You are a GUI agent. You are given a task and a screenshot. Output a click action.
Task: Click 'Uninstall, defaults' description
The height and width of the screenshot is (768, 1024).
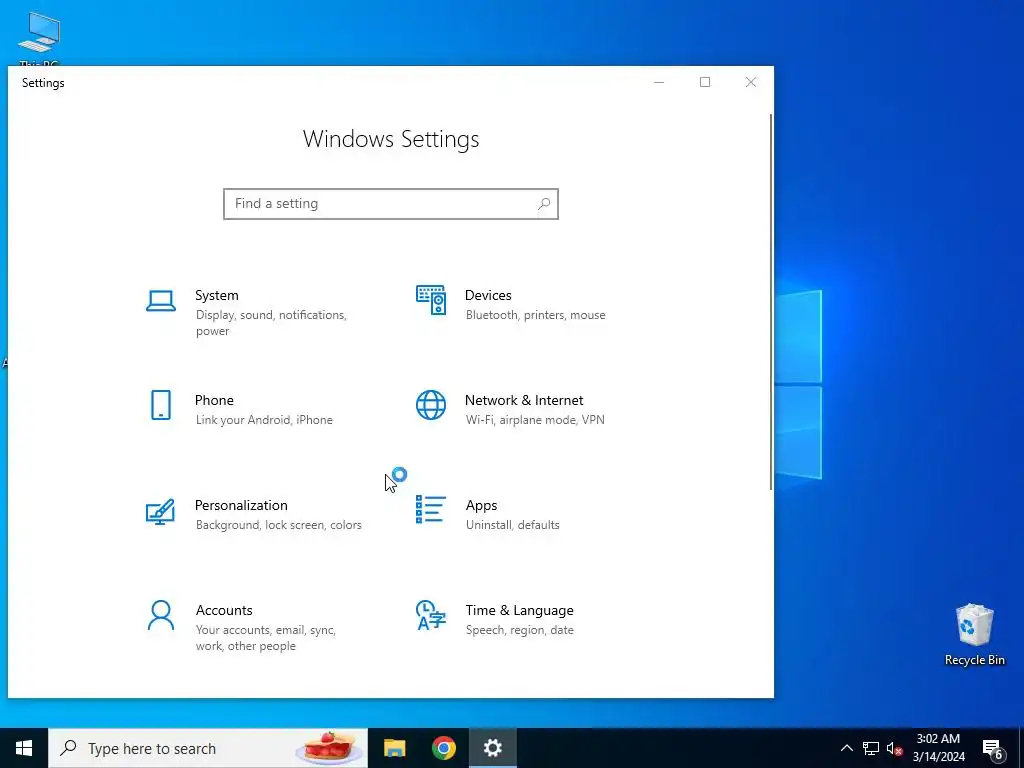[513, 525]
